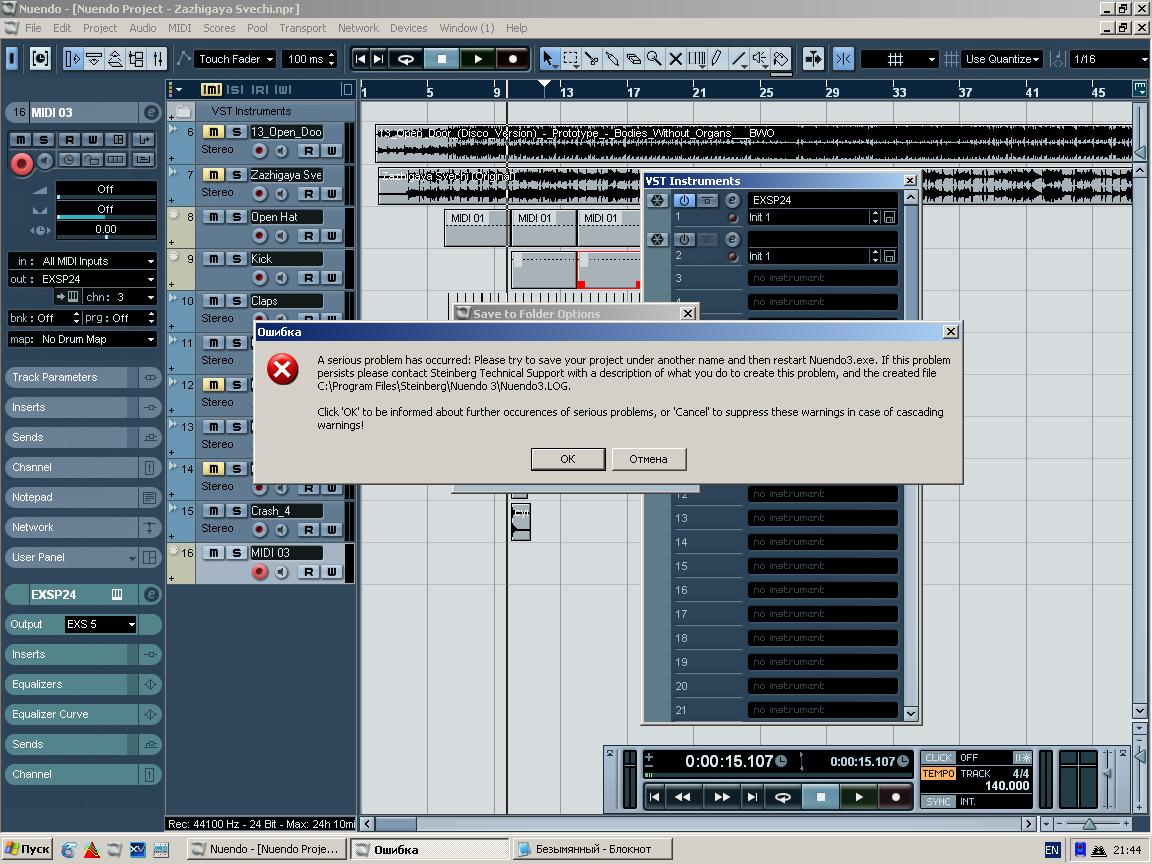
Task: Edit EXSP24 instrument in slot 1
Action: (x=732, y=200)
